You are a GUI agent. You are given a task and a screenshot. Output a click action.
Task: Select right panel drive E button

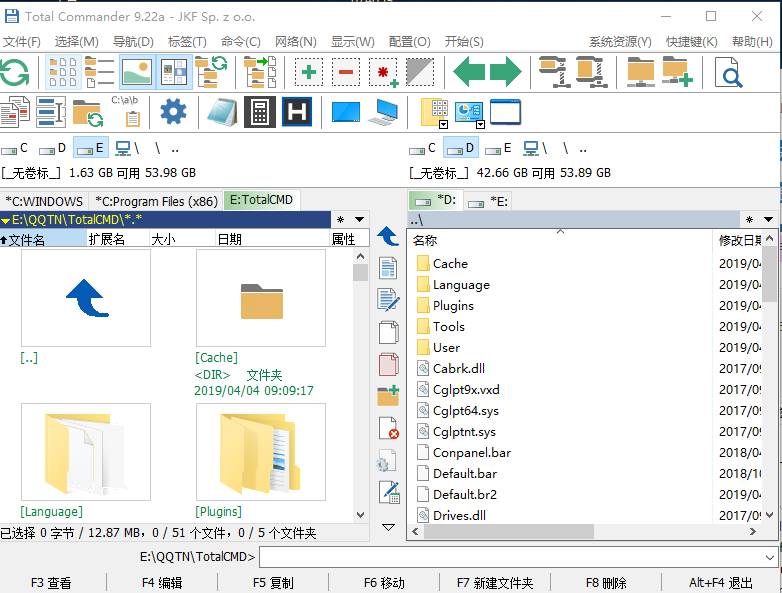pos(498,148)
